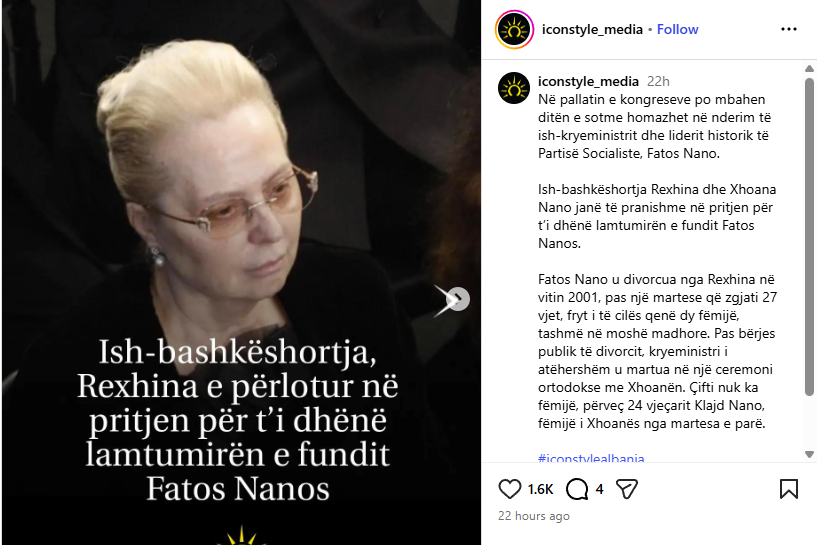Open comments via speech bubble icon

[x=577, y=489]
